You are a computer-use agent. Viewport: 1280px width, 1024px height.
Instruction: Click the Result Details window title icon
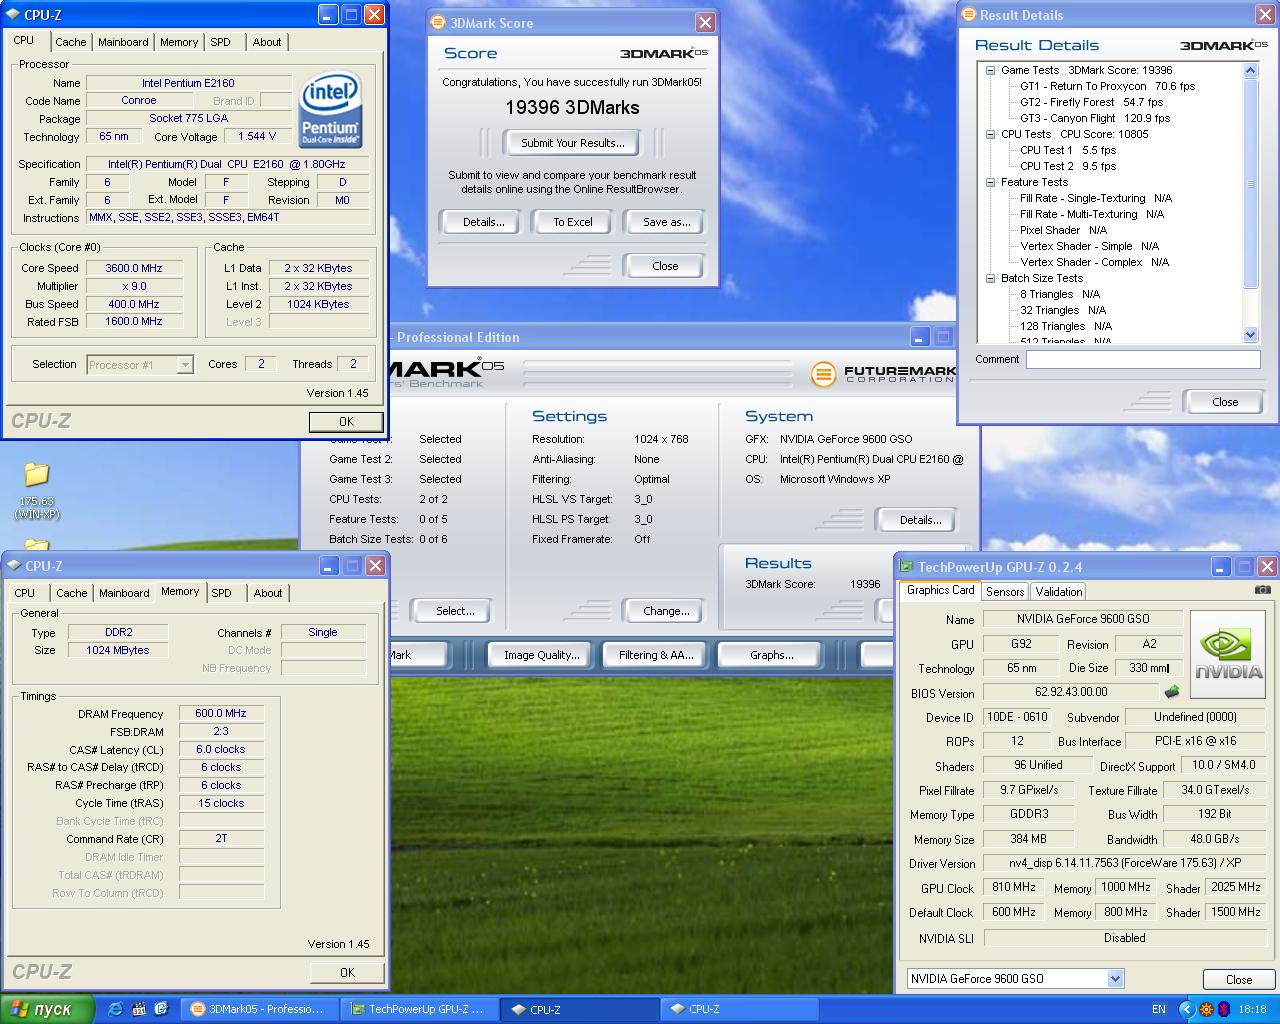969,14
